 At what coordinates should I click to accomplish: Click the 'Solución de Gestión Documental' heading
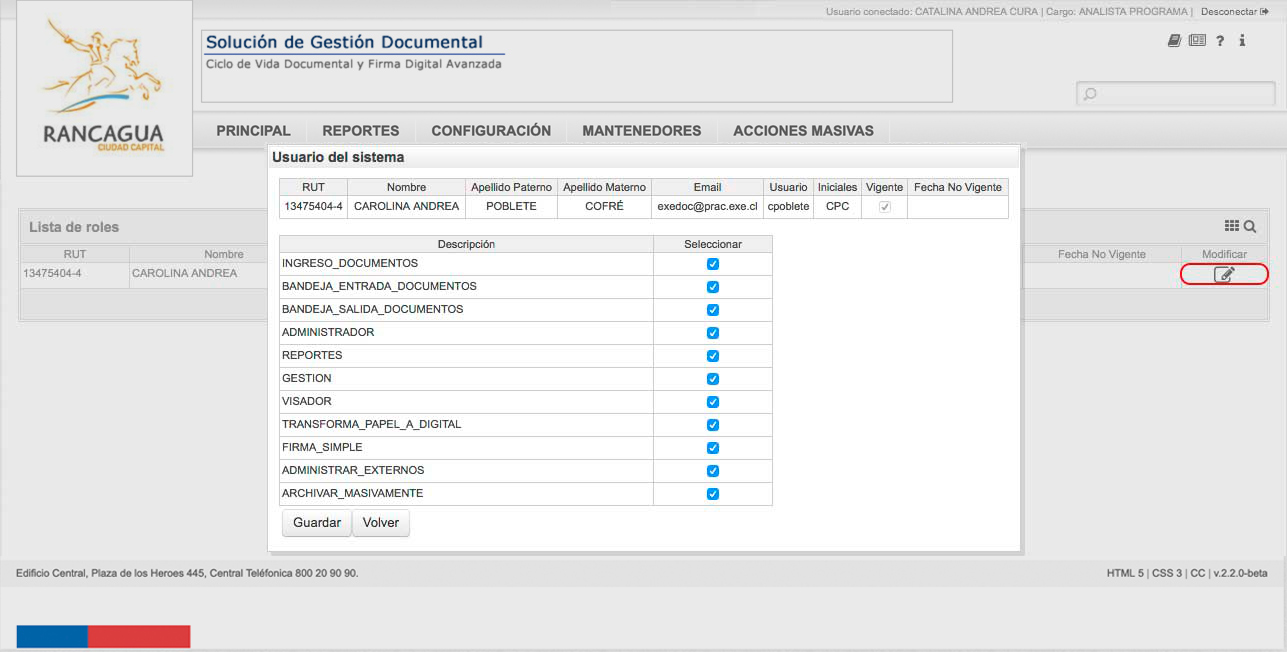pos(344,42)
